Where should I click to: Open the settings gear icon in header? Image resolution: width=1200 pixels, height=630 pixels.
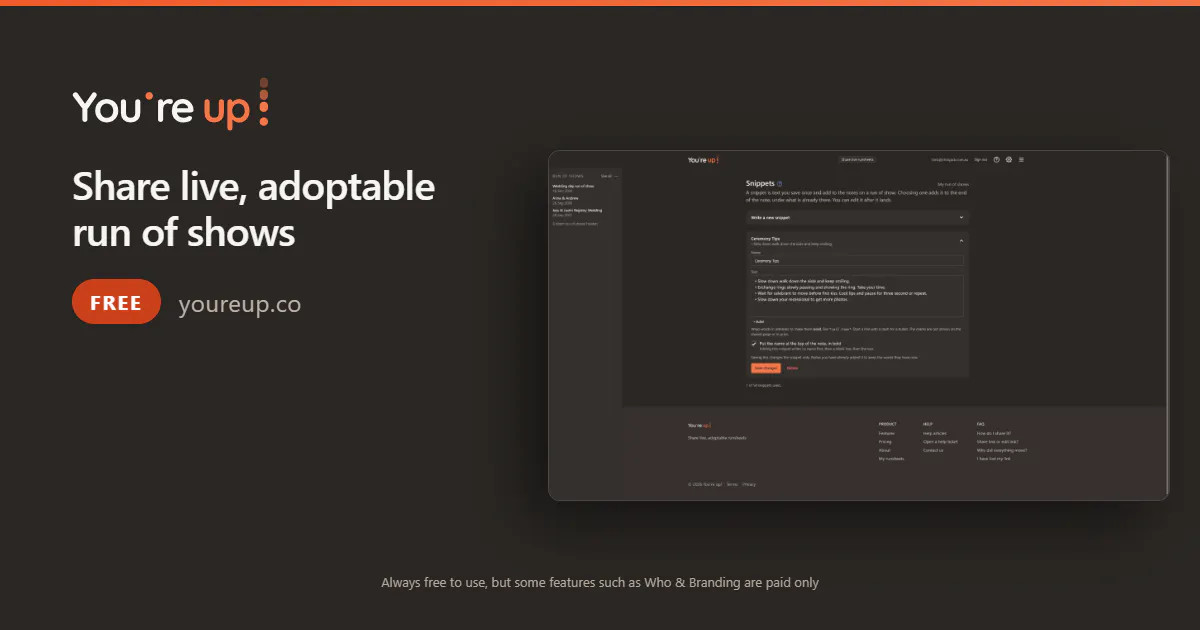tap(1009, 160)
